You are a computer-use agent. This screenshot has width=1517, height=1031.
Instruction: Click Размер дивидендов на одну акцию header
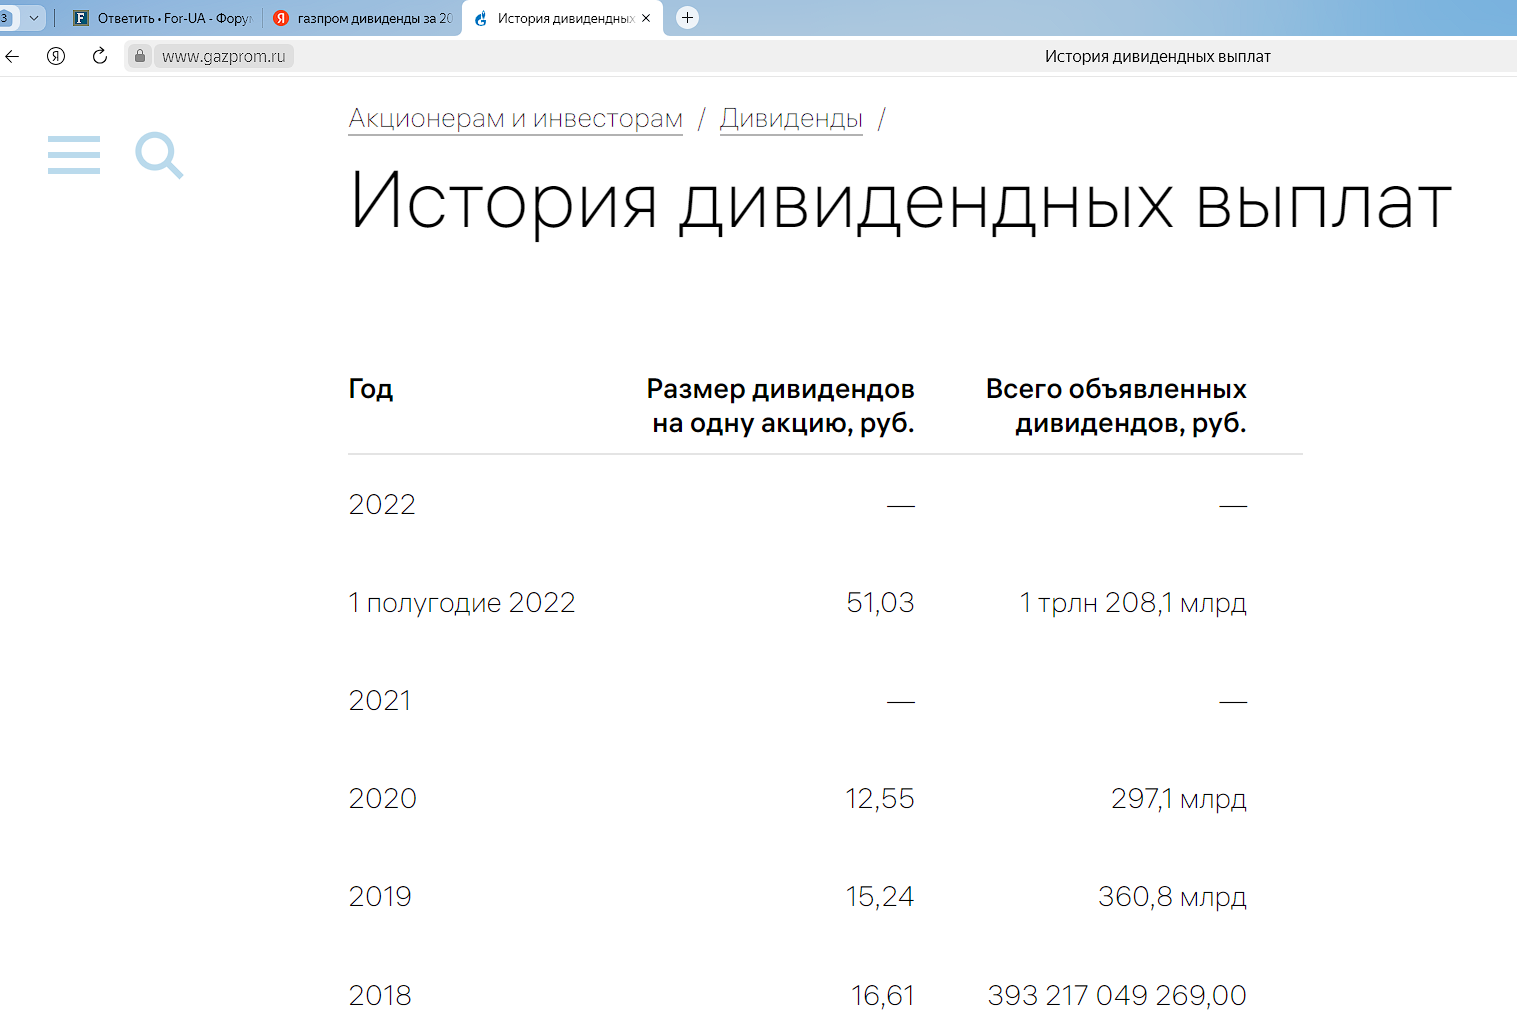(x=780, y=406)
